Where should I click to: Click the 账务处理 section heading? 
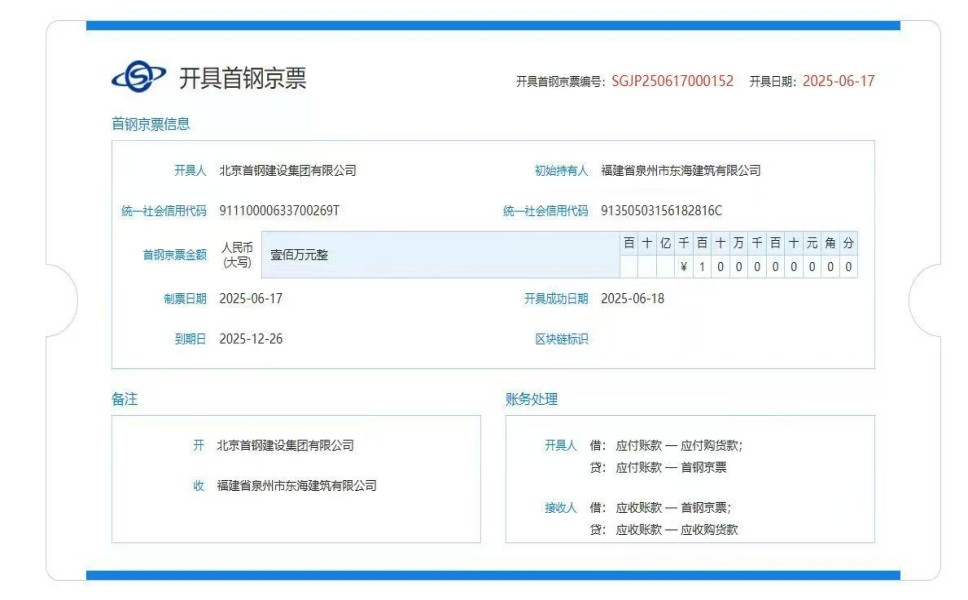531,399
